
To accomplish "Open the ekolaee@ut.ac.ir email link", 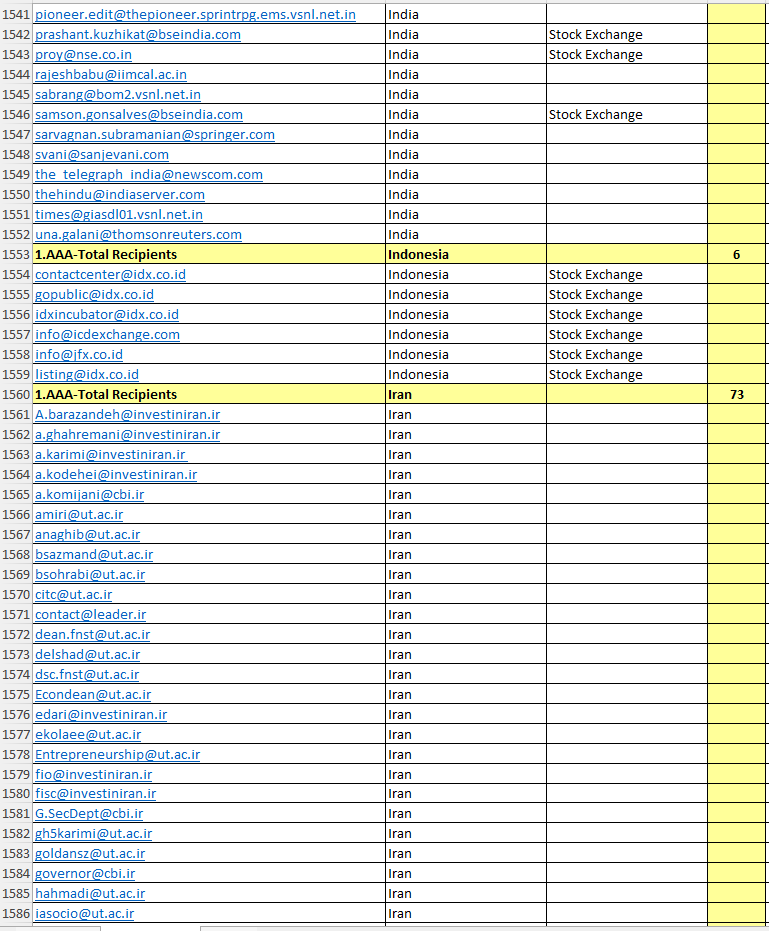I will (x=88, y=734).
